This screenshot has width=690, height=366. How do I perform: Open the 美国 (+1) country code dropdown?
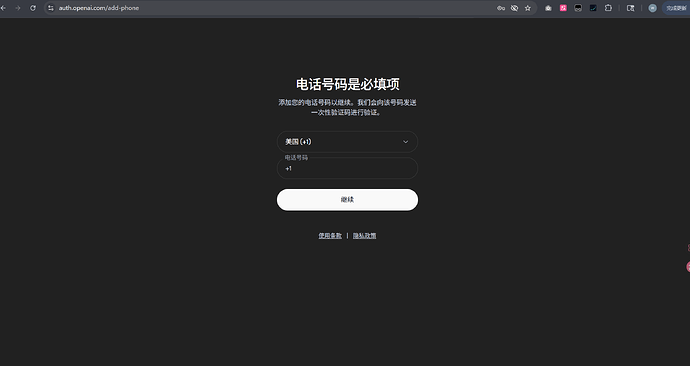(347, 142)
